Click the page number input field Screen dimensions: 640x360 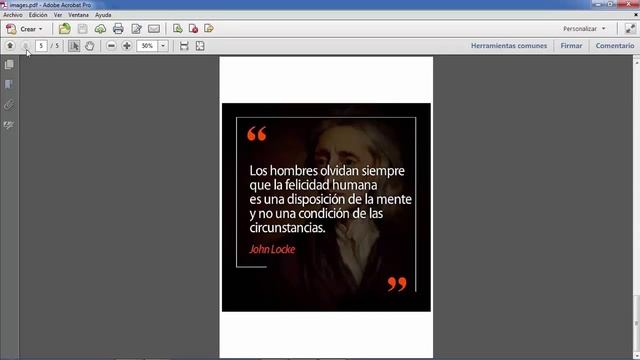[41, 46]
